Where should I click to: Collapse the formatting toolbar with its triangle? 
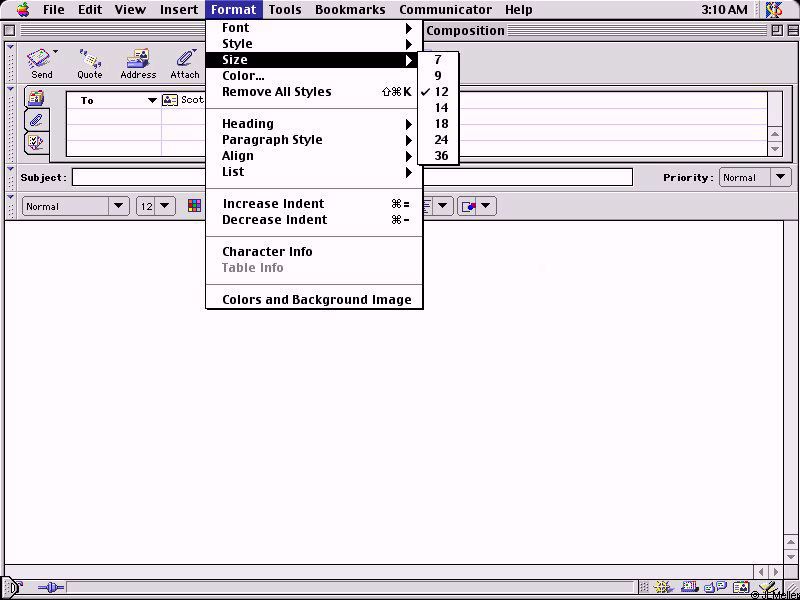(x=10, y=197)
